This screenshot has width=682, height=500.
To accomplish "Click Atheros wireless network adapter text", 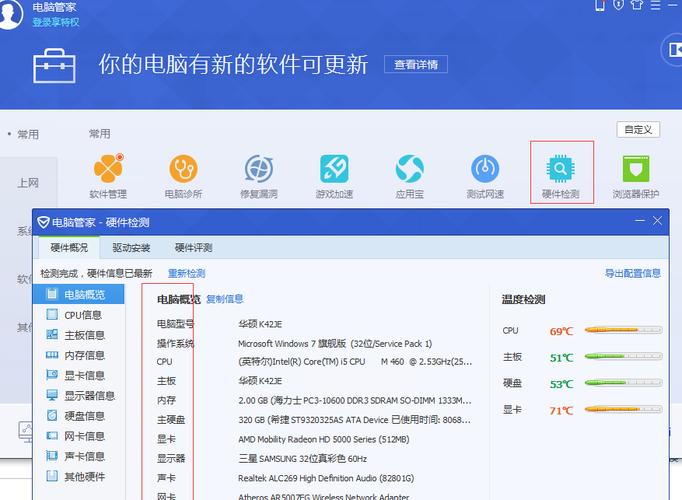I will (324, 497).
